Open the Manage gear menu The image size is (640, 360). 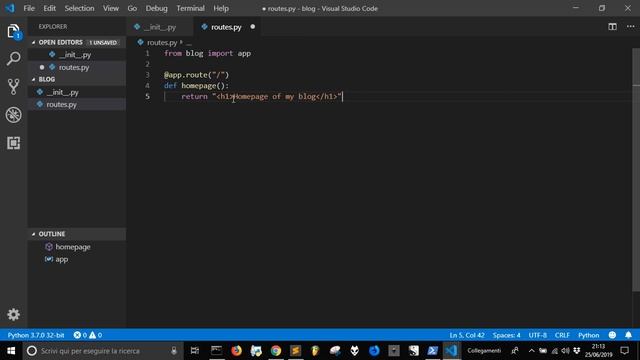[x=13, y=314]
